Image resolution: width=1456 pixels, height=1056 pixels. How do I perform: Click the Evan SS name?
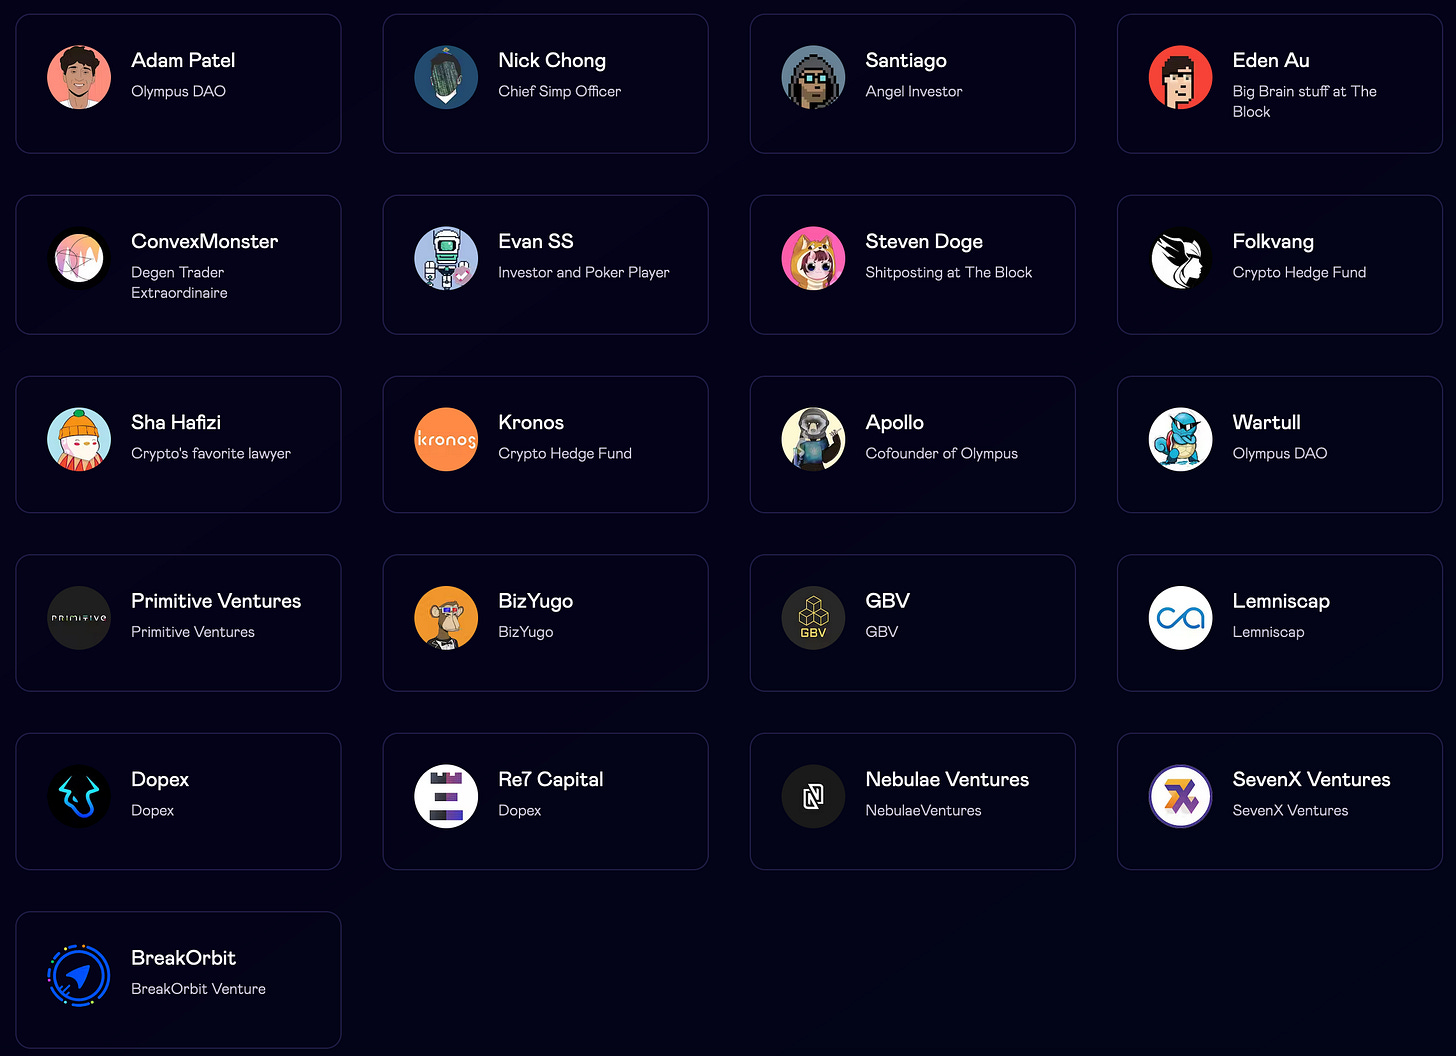(536, 241)
